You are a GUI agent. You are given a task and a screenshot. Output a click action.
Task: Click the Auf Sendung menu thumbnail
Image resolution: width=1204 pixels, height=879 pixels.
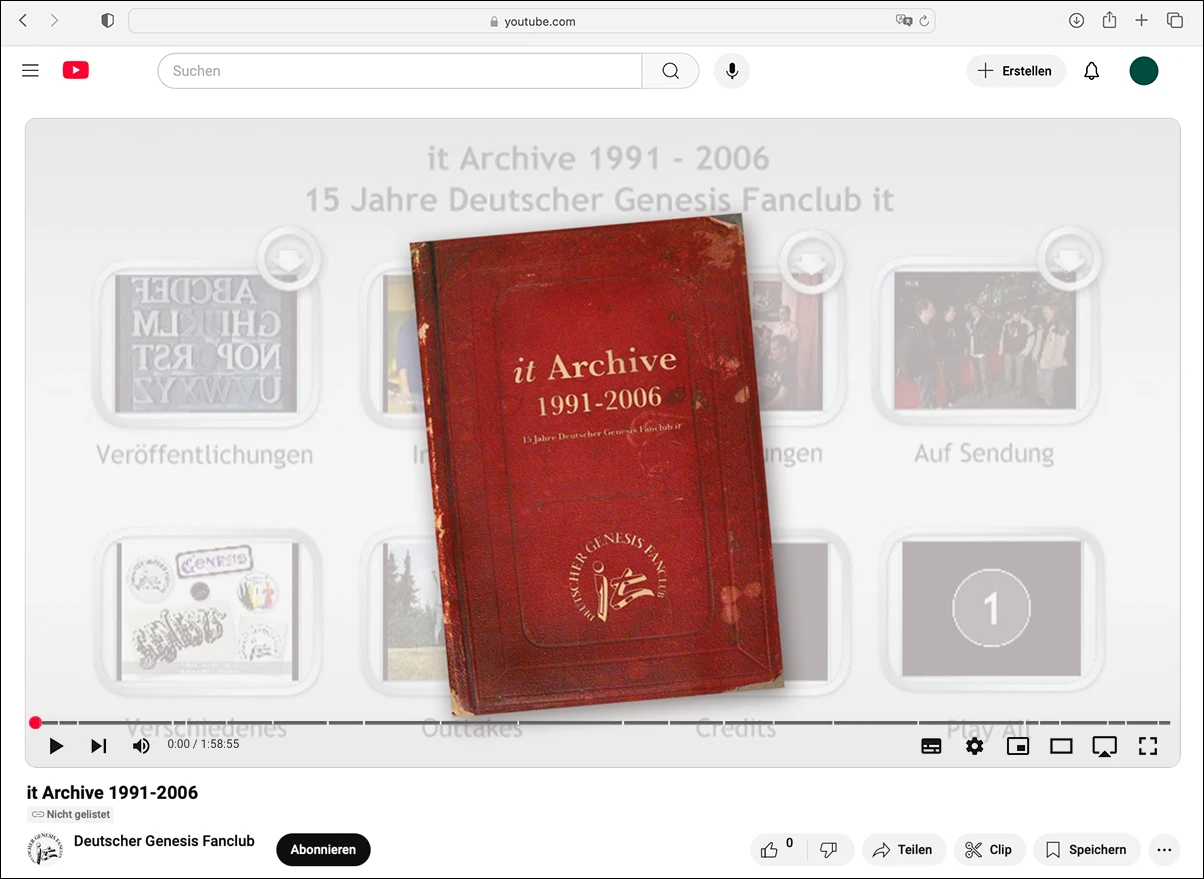(x=984, y=343)
